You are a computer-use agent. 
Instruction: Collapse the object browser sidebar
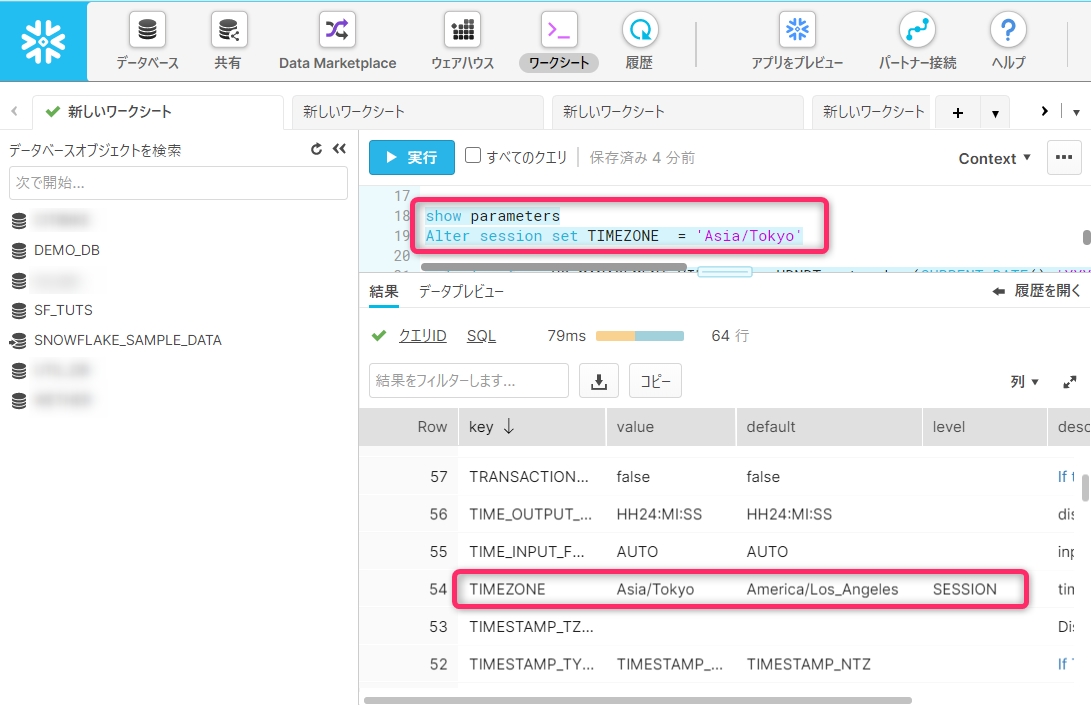point(340,149)
